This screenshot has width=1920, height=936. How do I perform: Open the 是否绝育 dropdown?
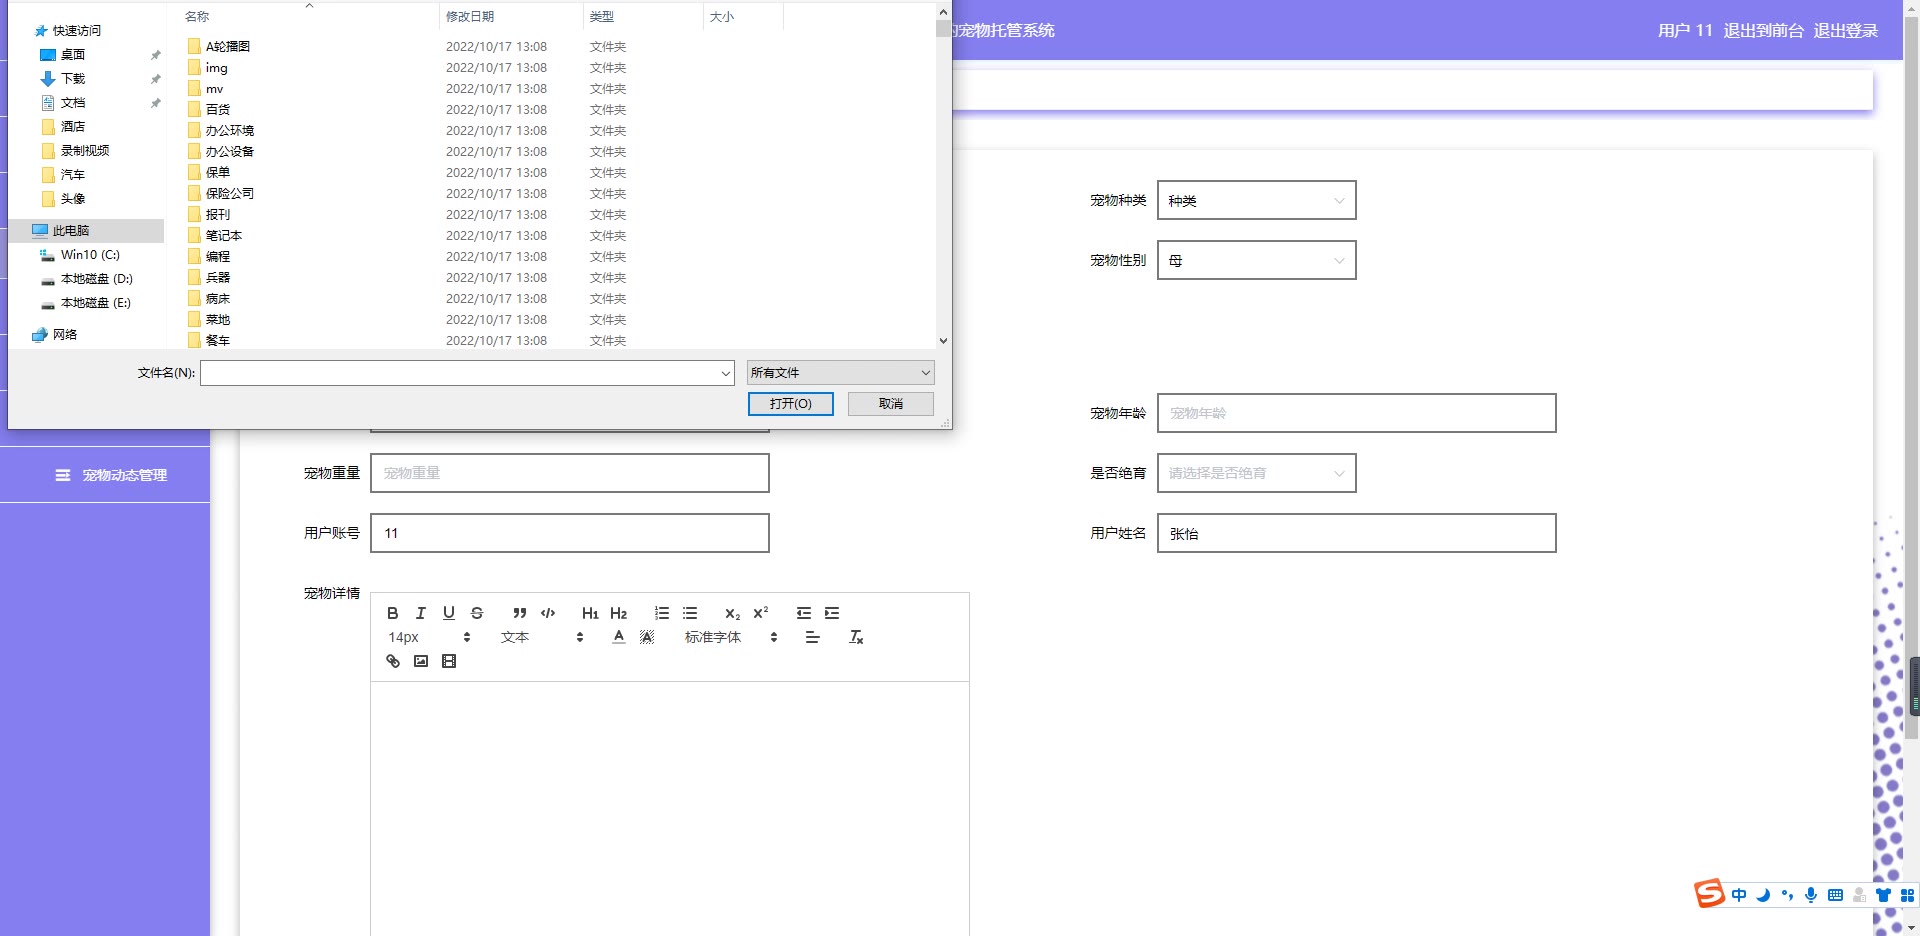point(1256,473)
